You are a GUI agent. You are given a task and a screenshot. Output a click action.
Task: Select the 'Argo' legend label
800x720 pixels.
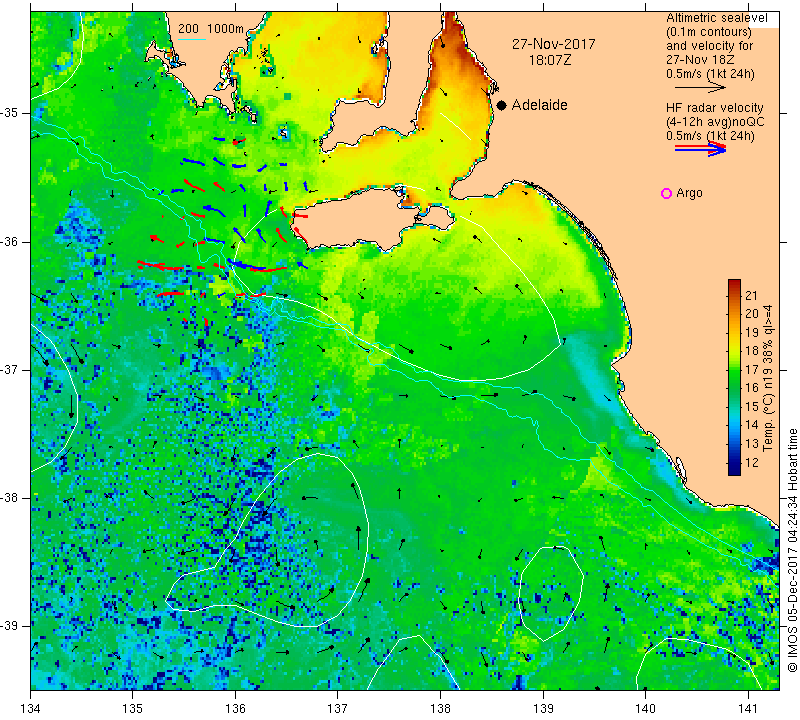click(x=689, y=193)
